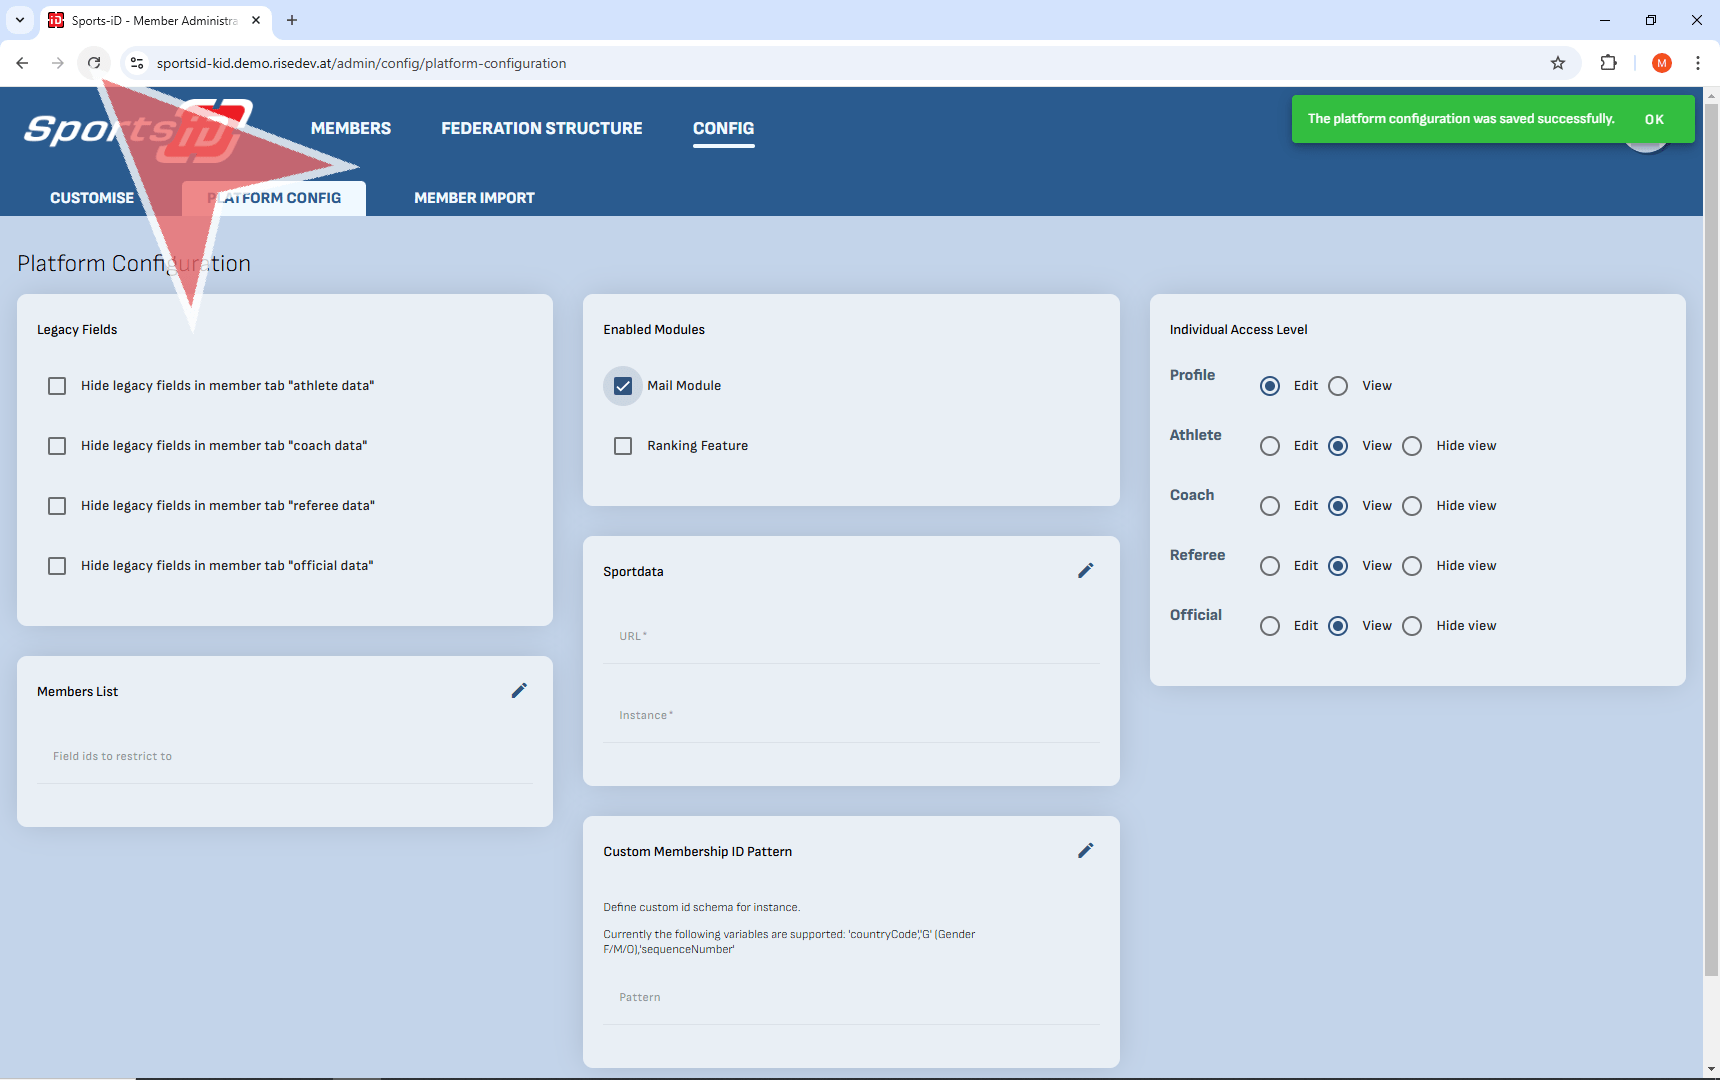Open the browser extensions puzzle icon

tap(1608, 63)
